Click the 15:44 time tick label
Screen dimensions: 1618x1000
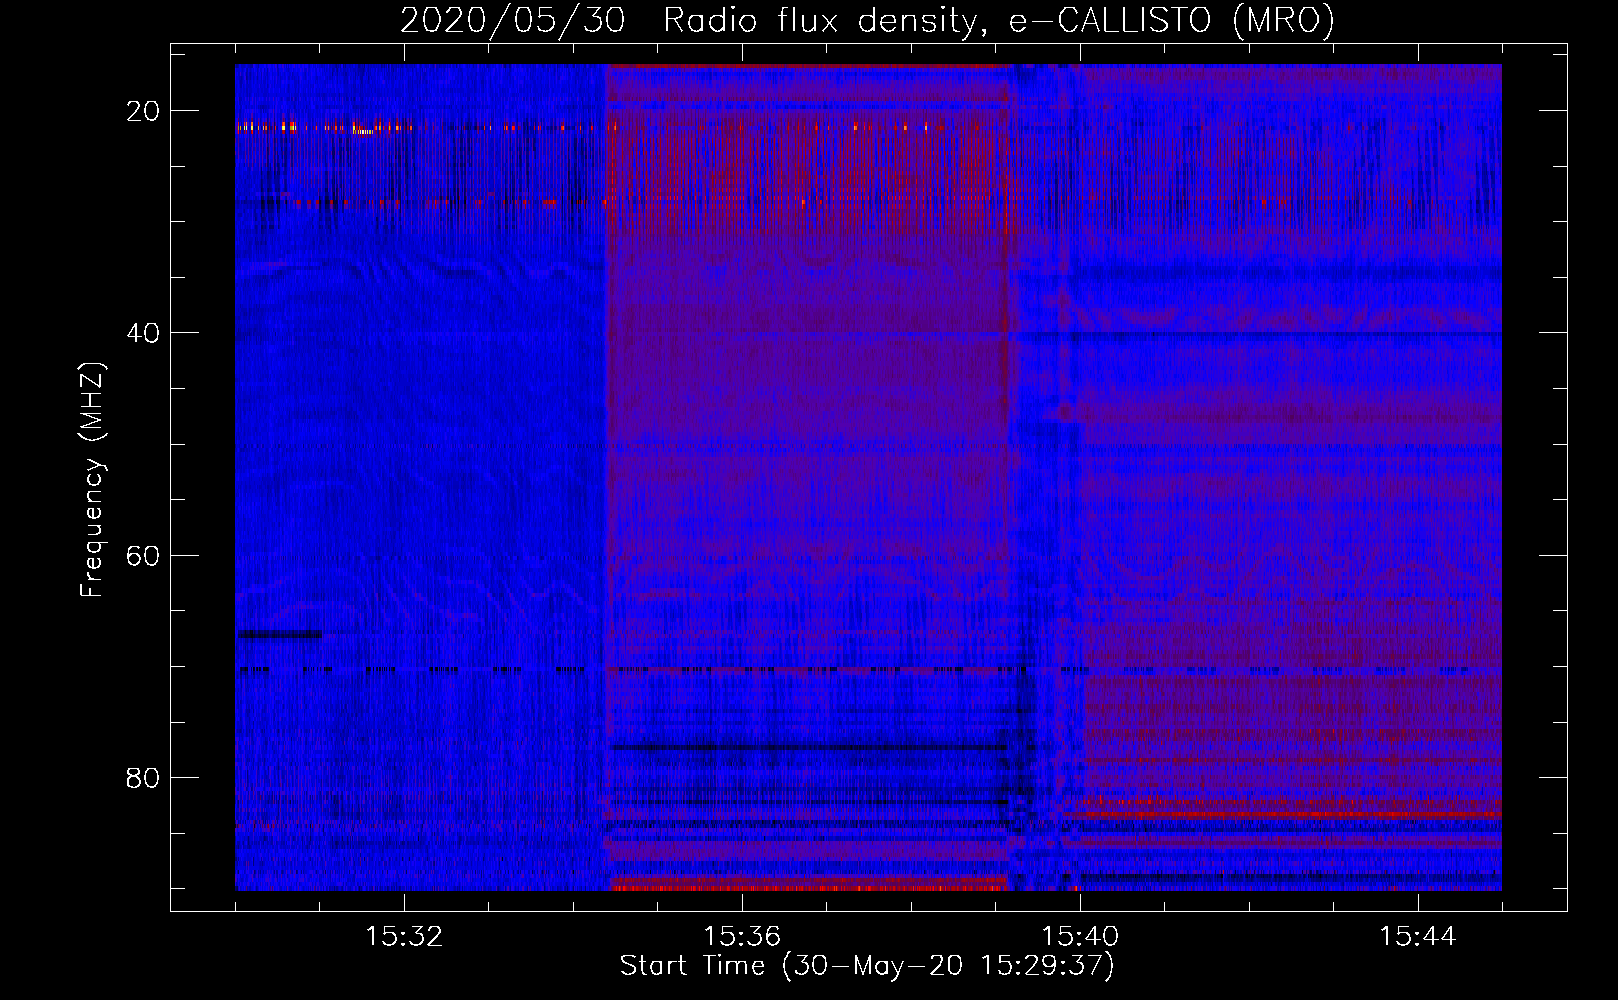[x=1418, y=937]
